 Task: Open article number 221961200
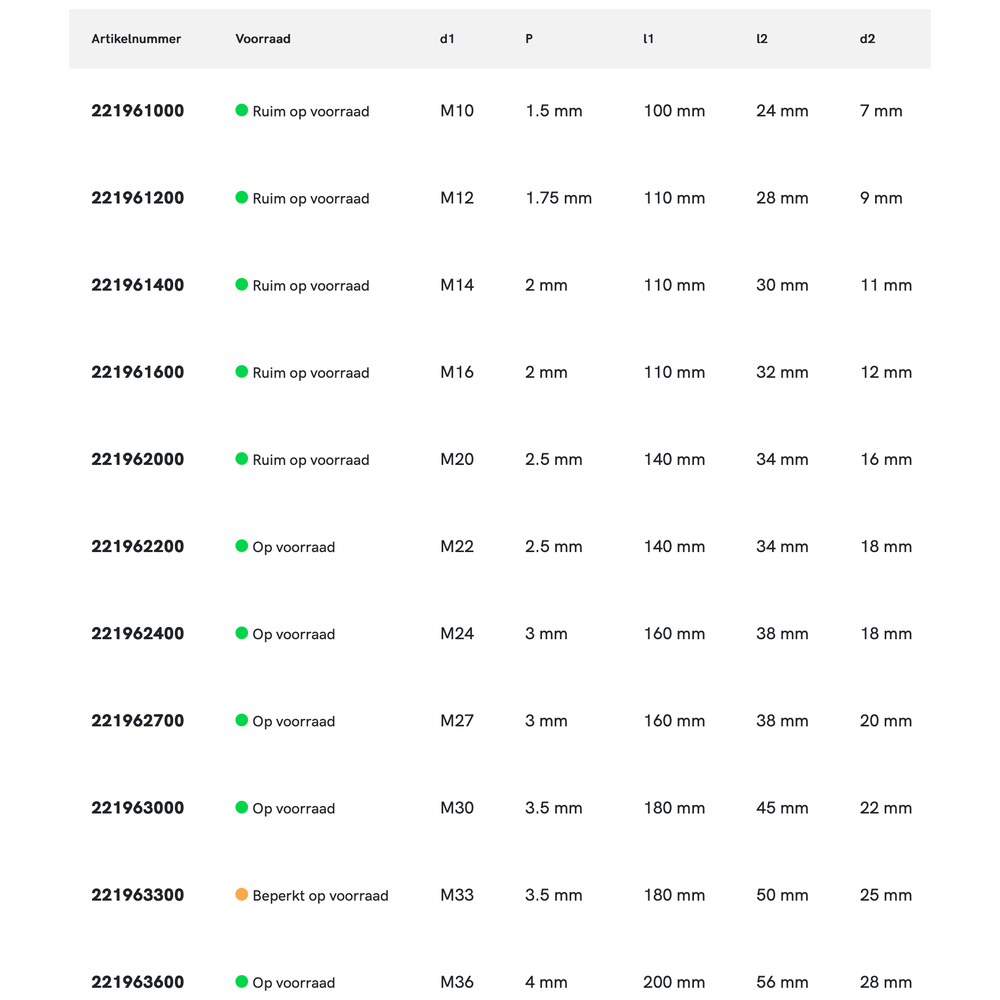138,198
